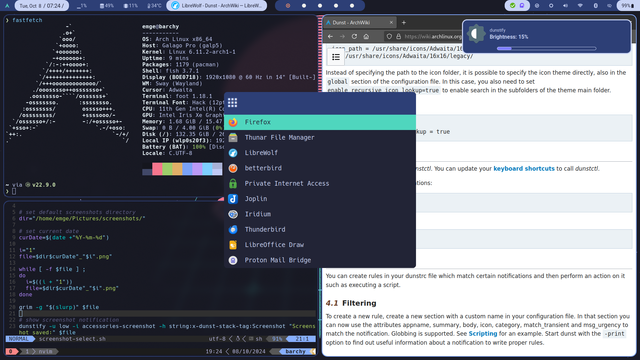Open Thunar File Manager from the launcher
This screenshot has width=640, height=360.
[x=320, y=138]
